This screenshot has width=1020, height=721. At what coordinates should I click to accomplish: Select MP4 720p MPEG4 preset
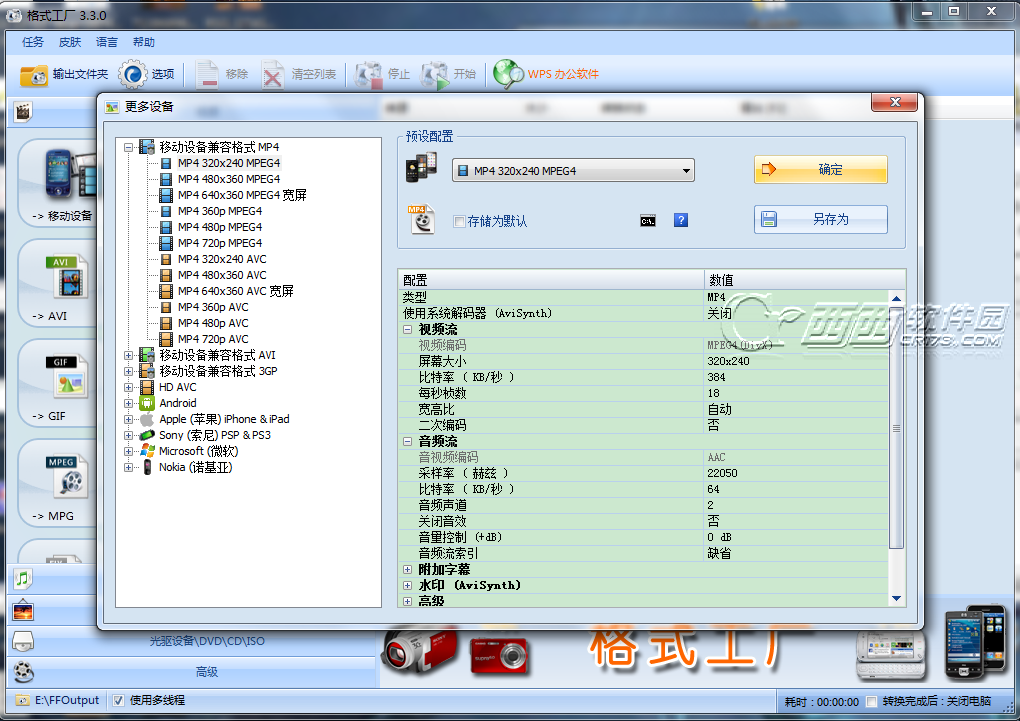pyautogui.click(x=220, y=243)
